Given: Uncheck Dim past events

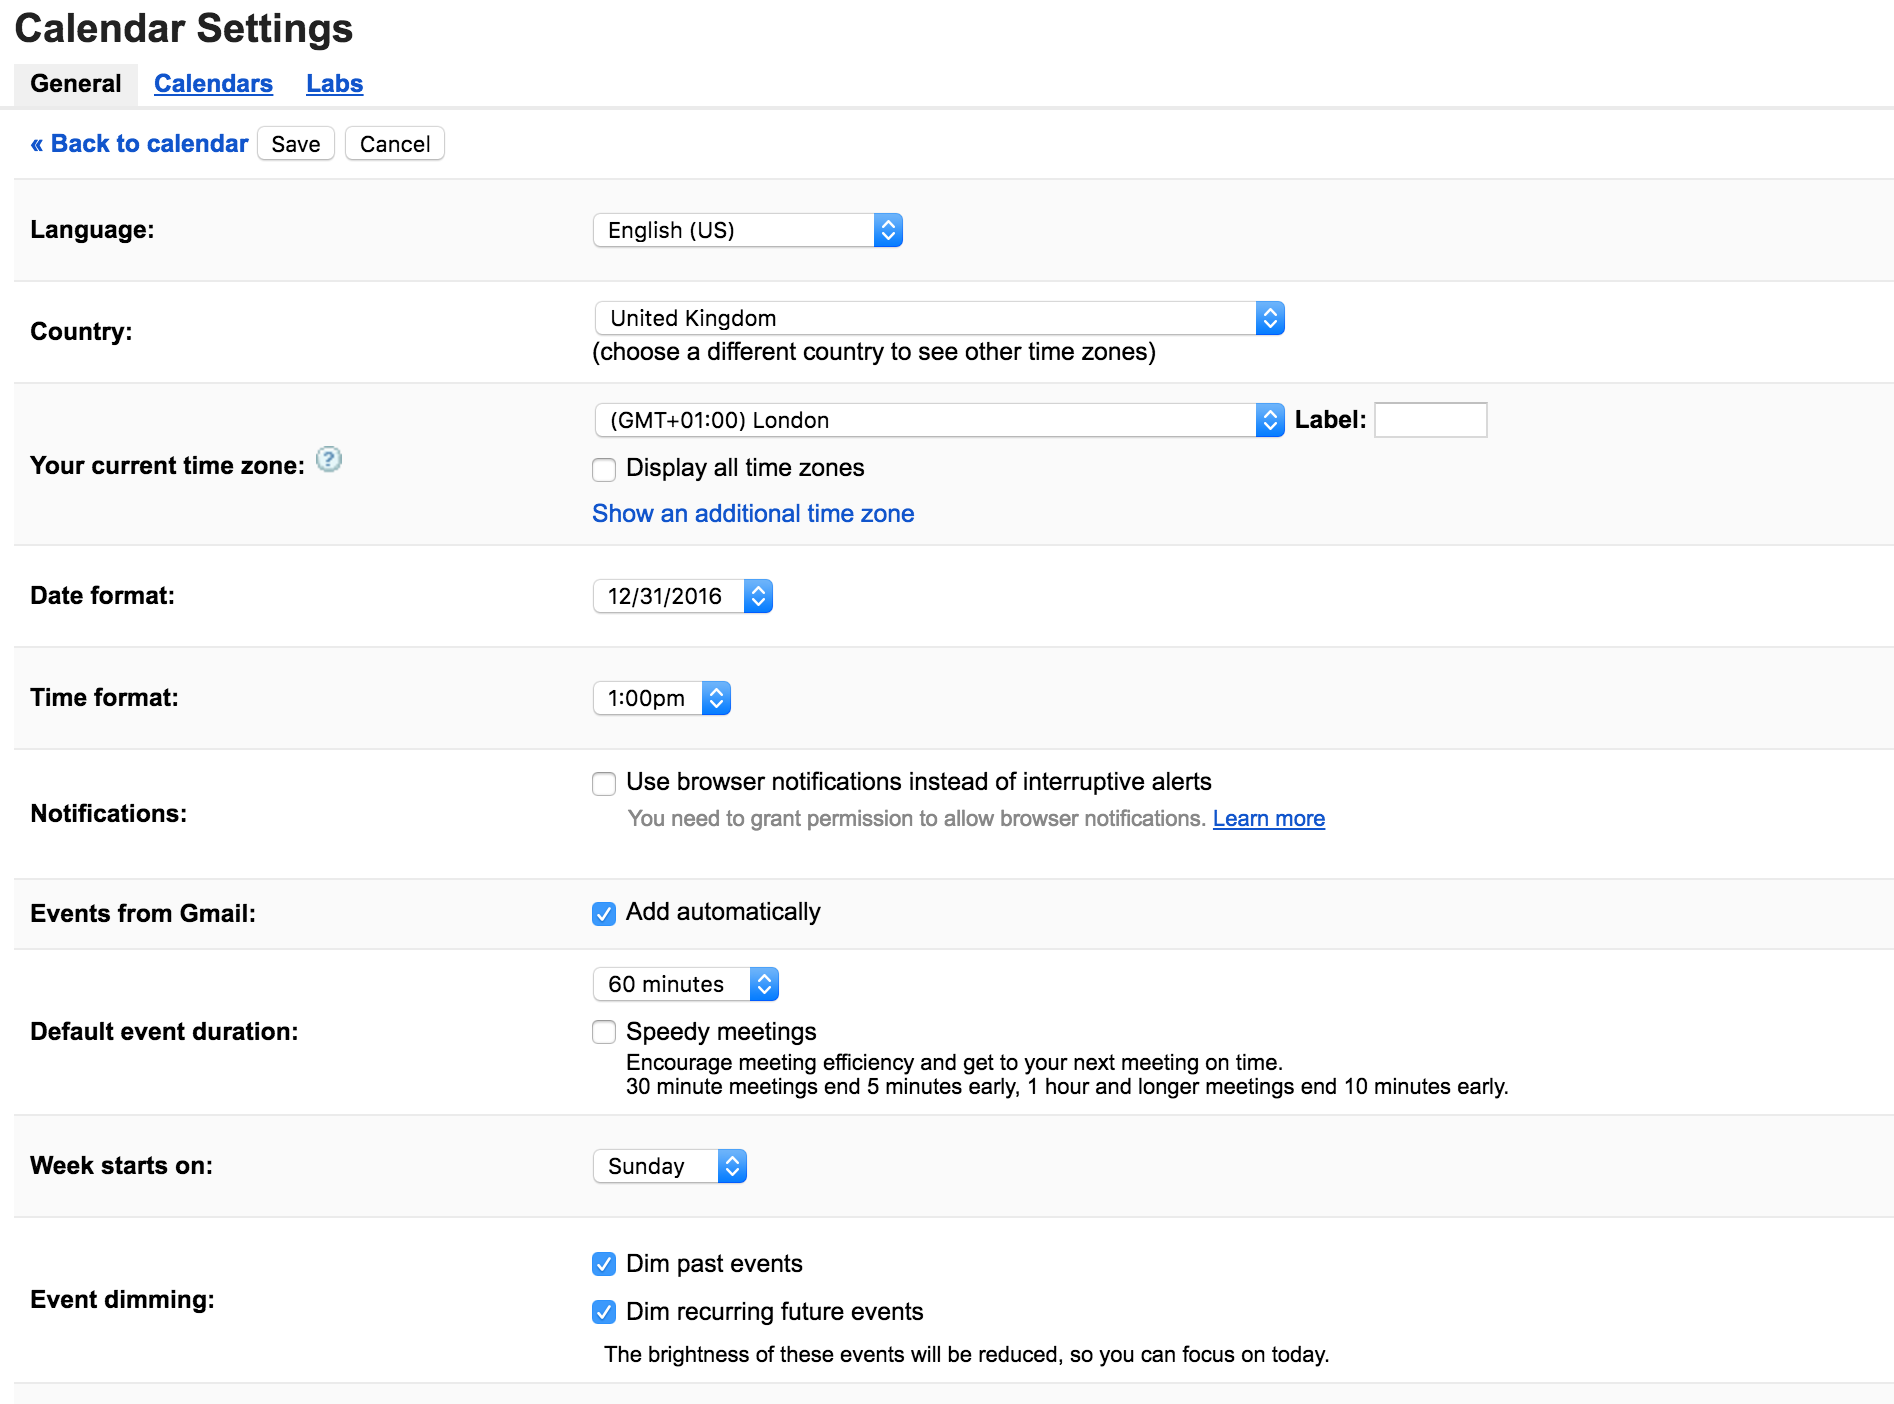Looking at the screenshot, I should [x=604, y=1264].
